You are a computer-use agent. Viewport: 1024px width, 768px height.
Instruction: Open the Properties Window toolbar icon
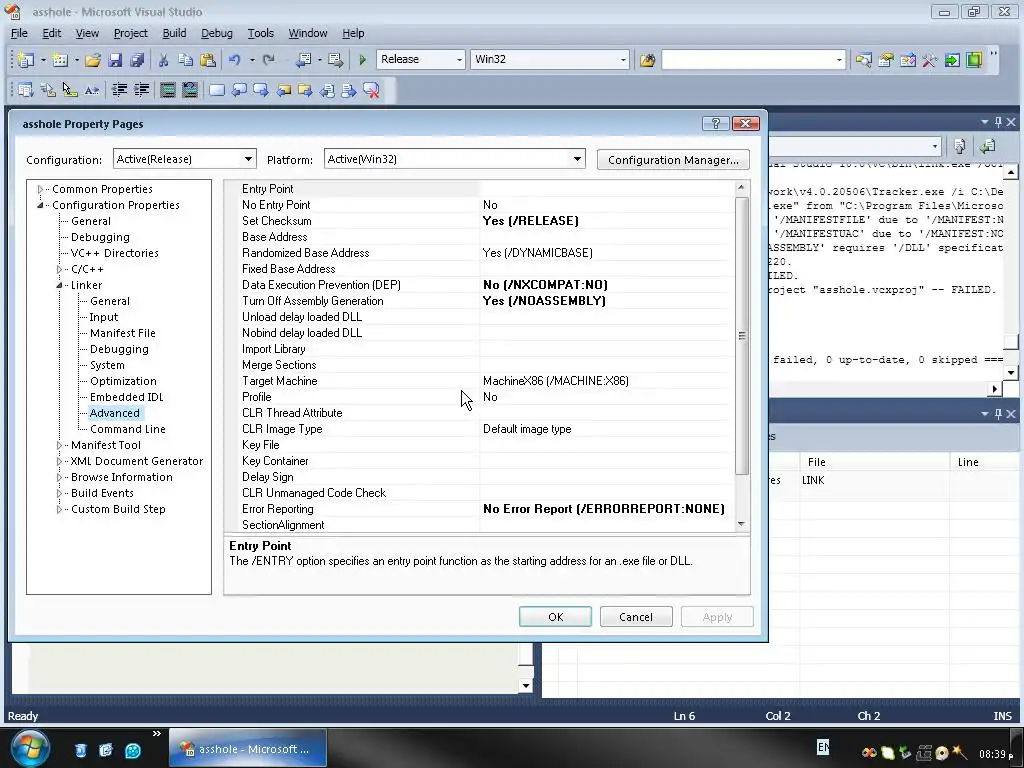click(x=886, y=60)
